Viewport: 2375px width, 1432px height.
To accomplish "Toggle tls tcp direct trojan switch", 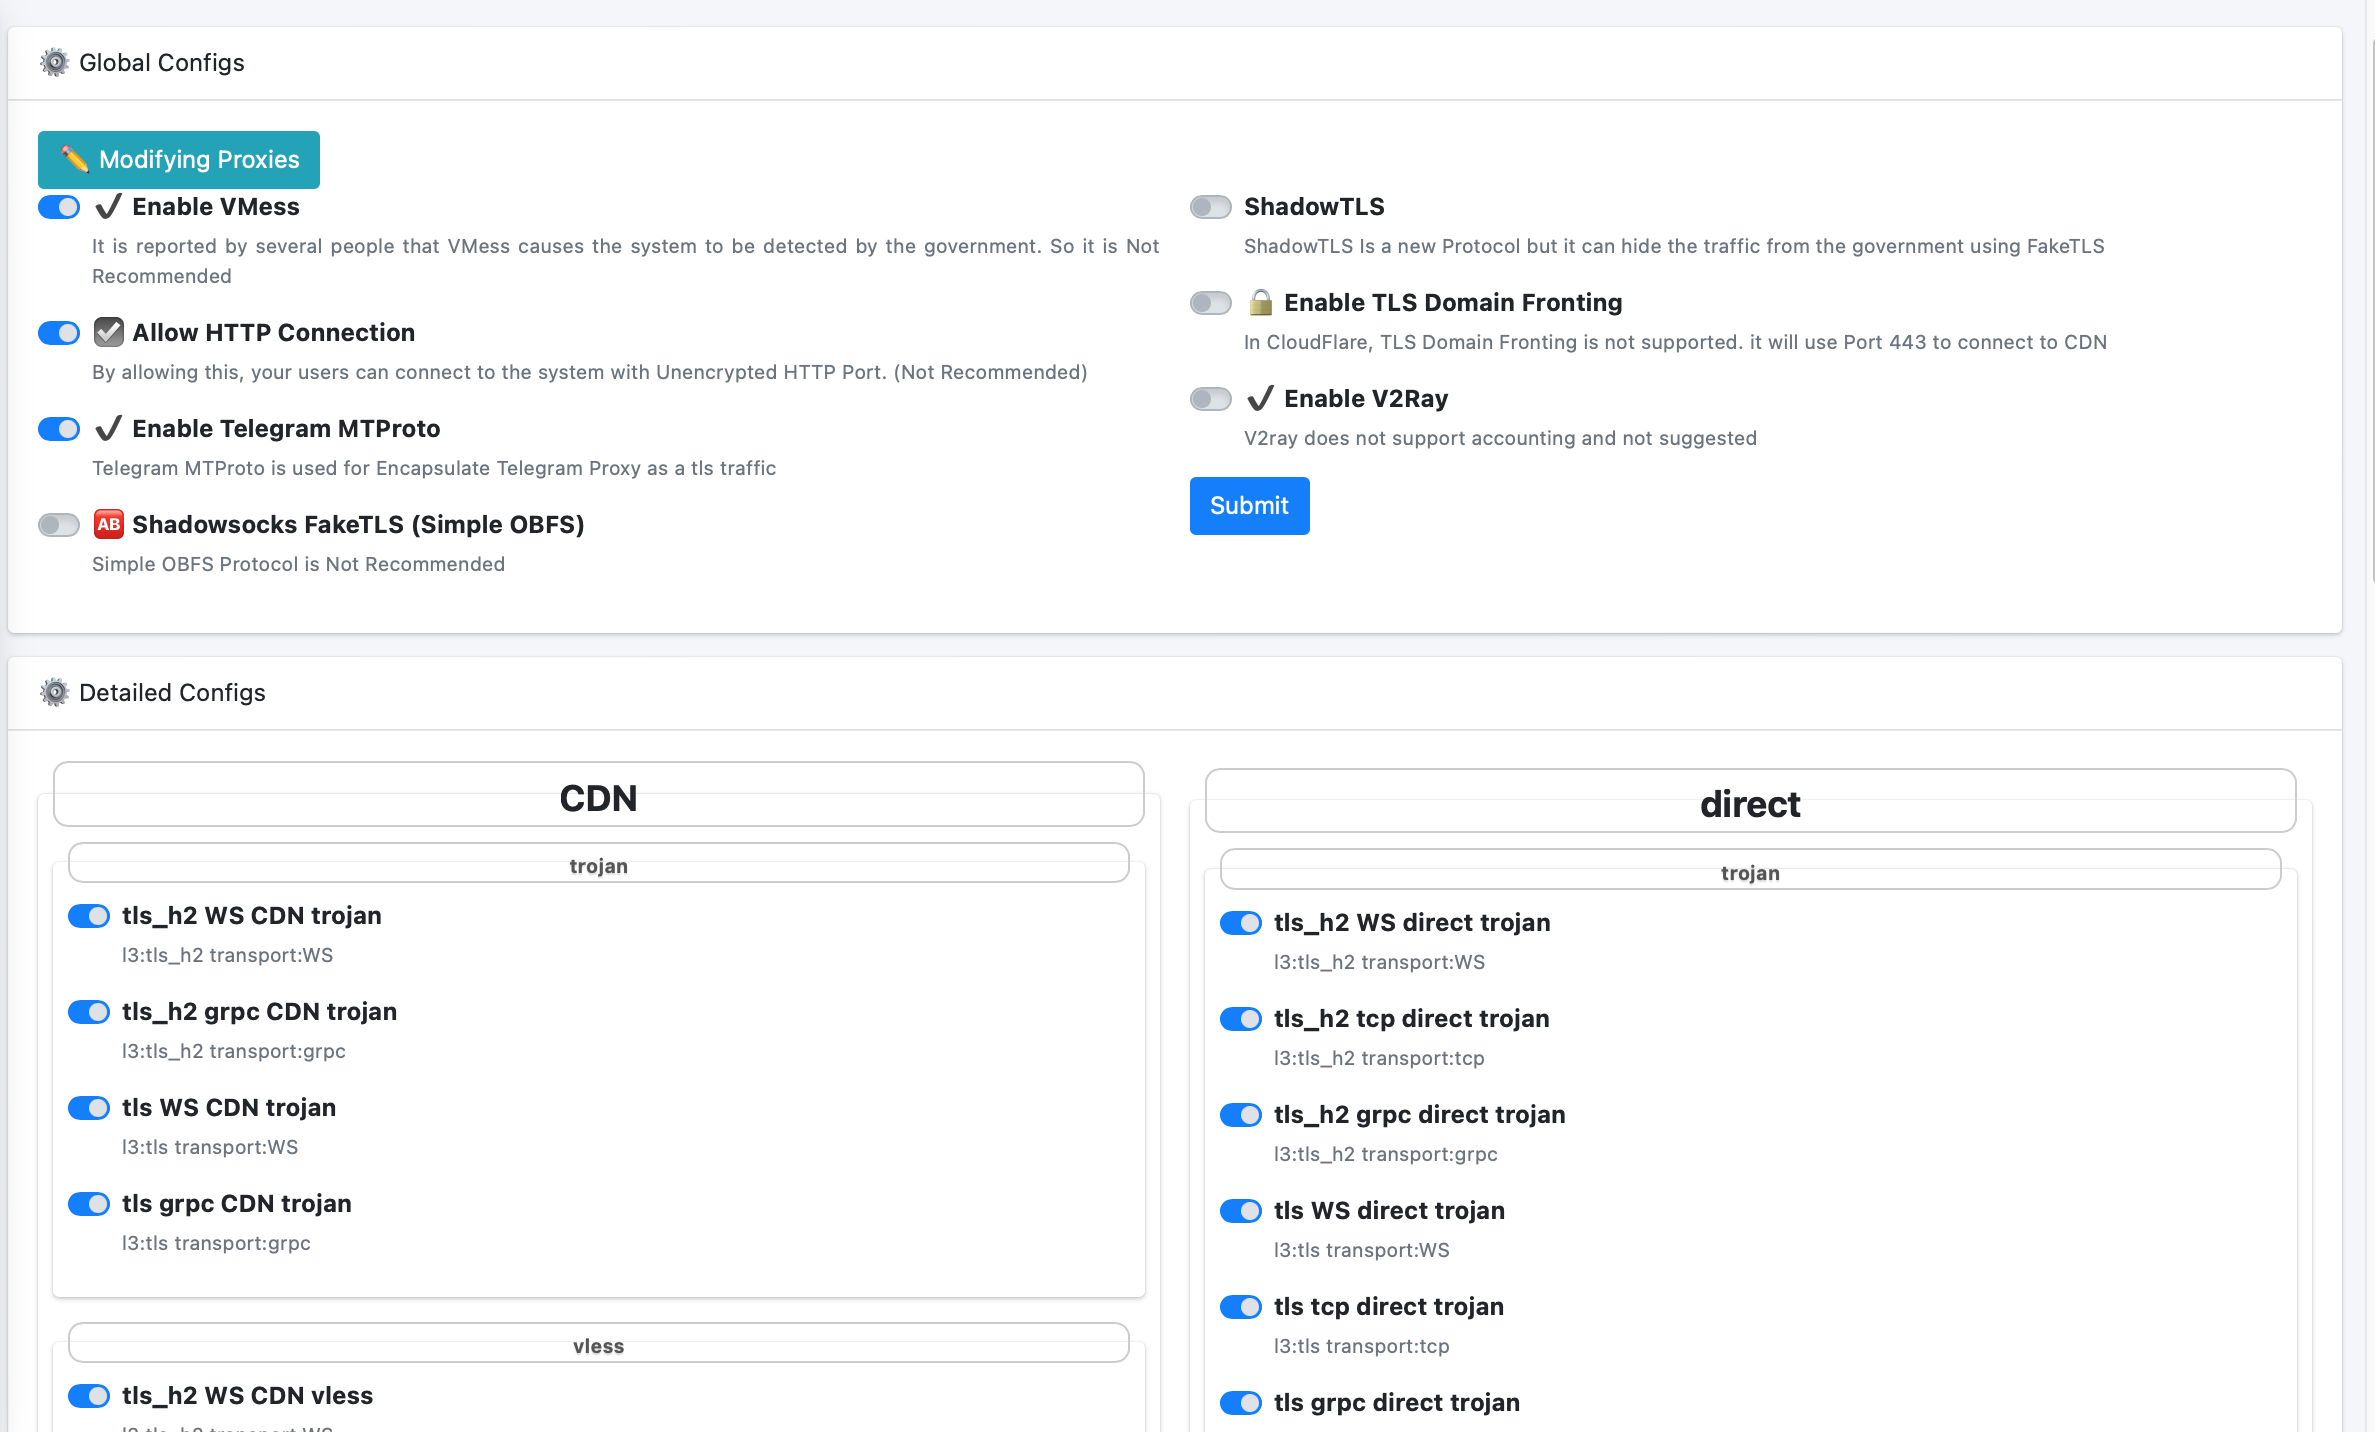I will [x=1241, y=1307].
